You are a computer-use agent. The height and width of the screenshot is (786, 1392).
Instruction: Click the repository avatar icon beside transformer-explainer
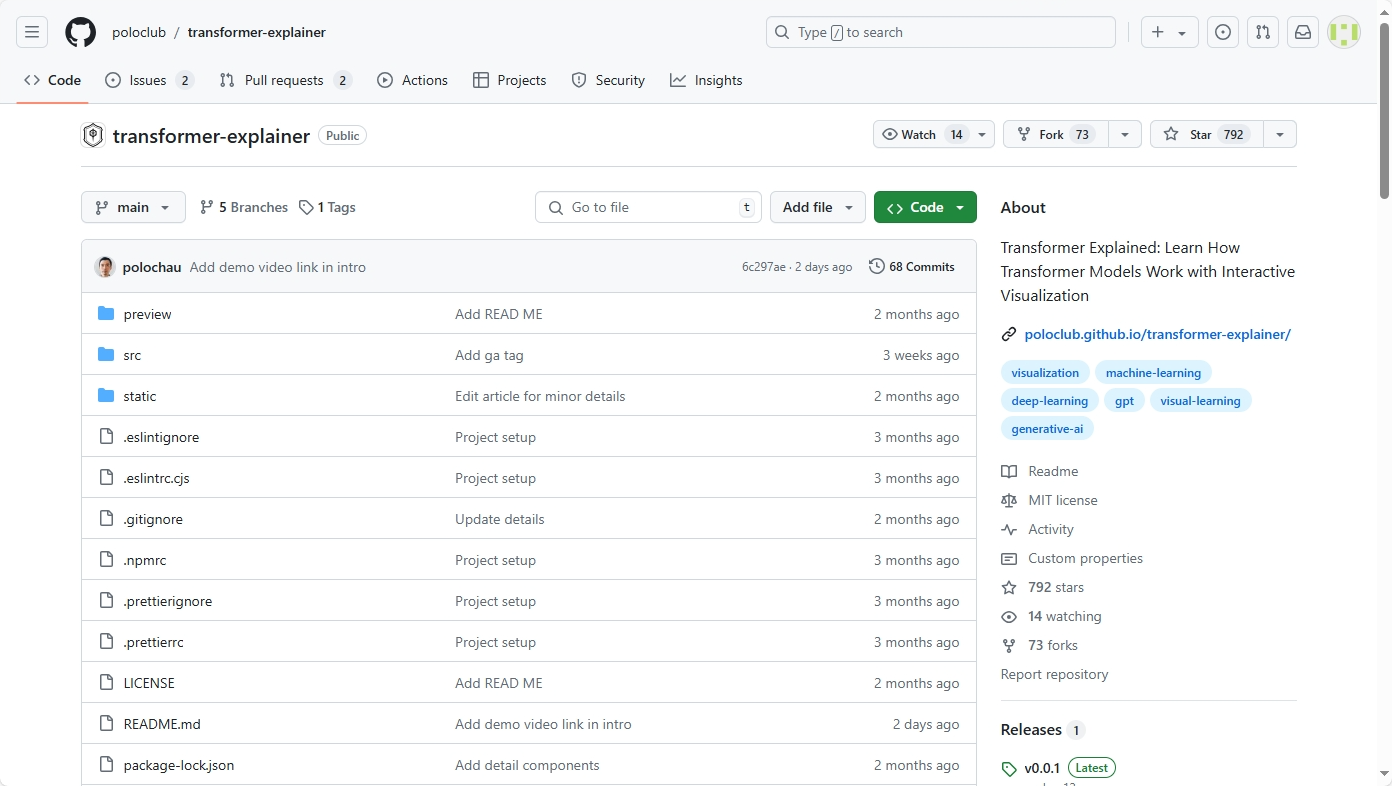click(x=93, y=135)
